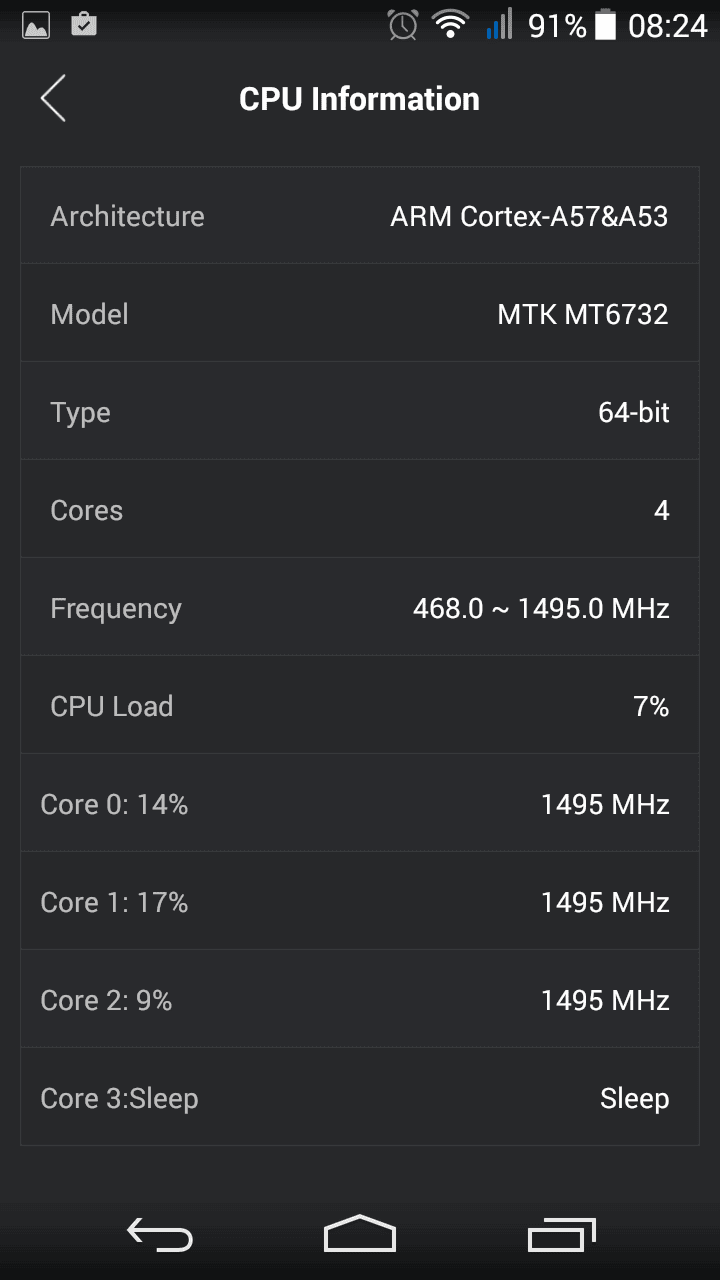The image size is (720, 1280).
Task: Tap the picture notification icon in the status bar
Action: pyautogui.click(x=36, y=25)
